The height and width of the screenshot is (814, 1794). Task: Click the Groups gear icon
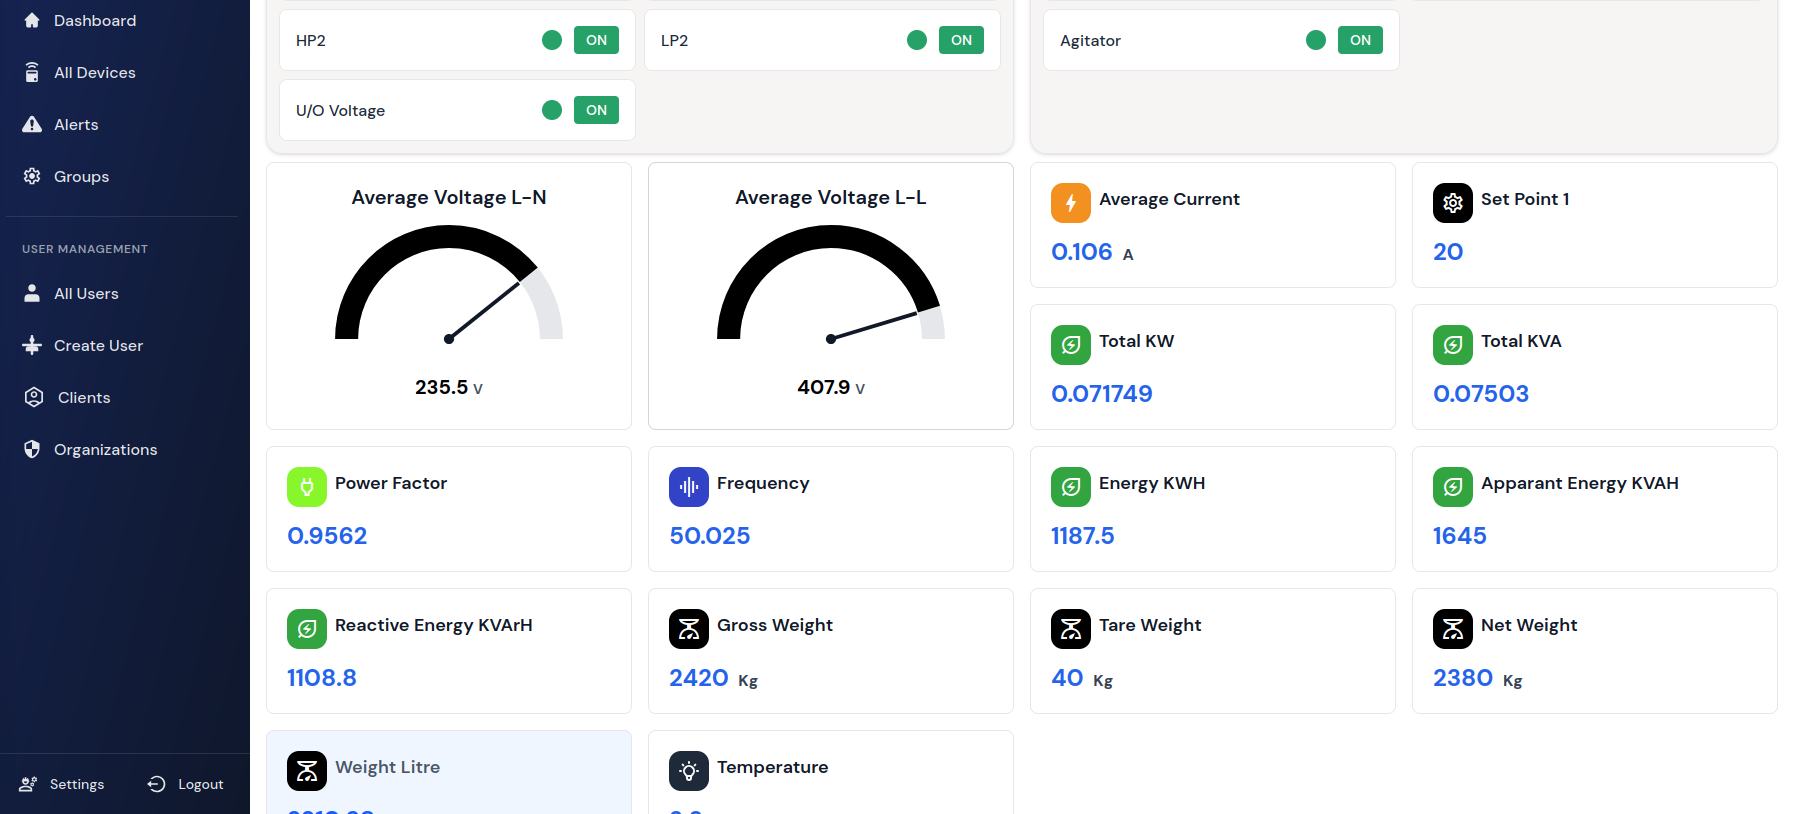[x=32, y=176]
